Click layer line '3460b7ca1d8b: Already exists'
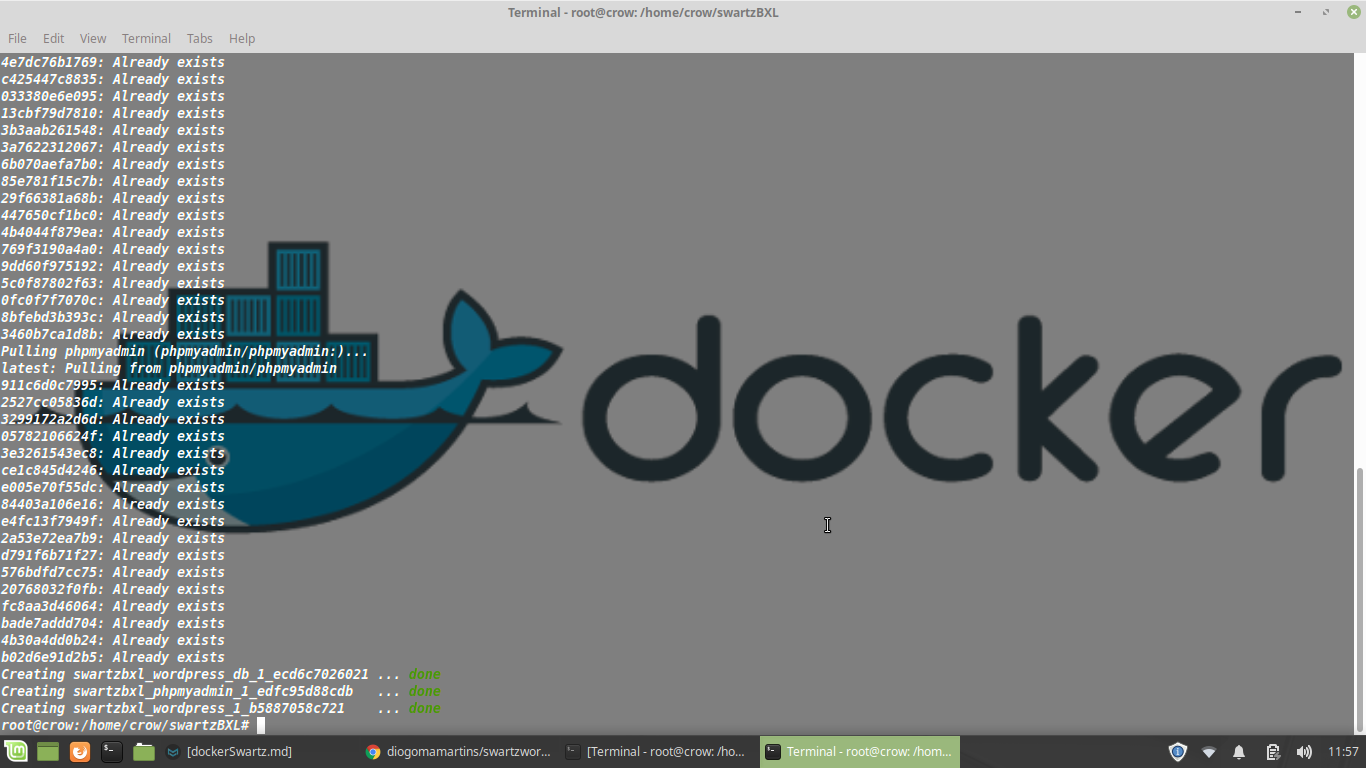The width and height of the screenshot is (1366, 768). pos(113,334)
